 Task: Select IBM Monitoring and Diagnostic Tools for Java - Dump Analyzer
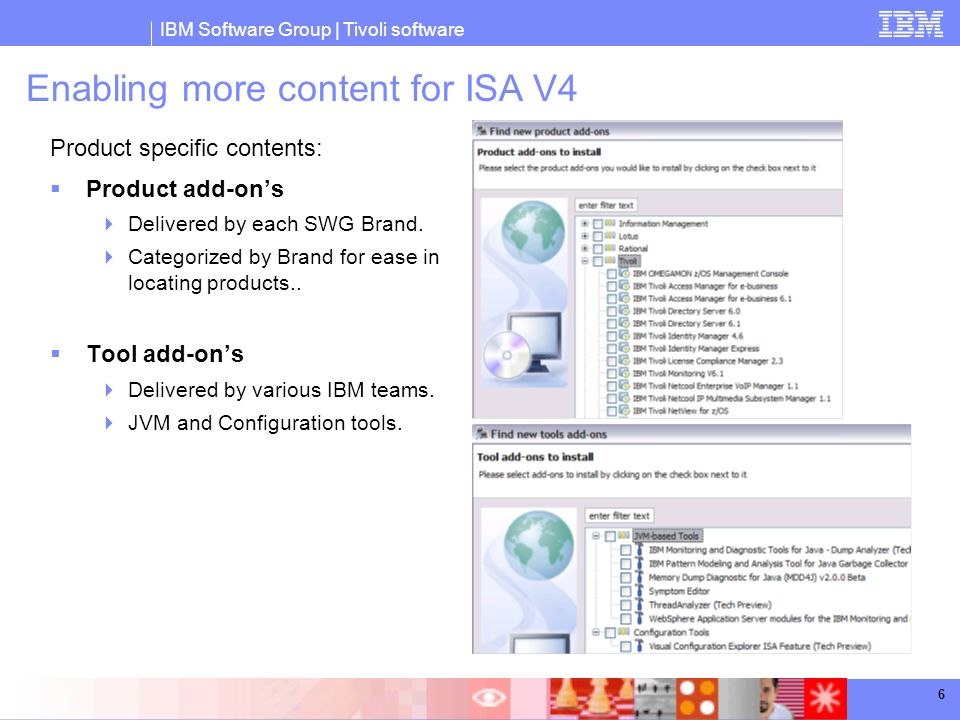[779, 550]
